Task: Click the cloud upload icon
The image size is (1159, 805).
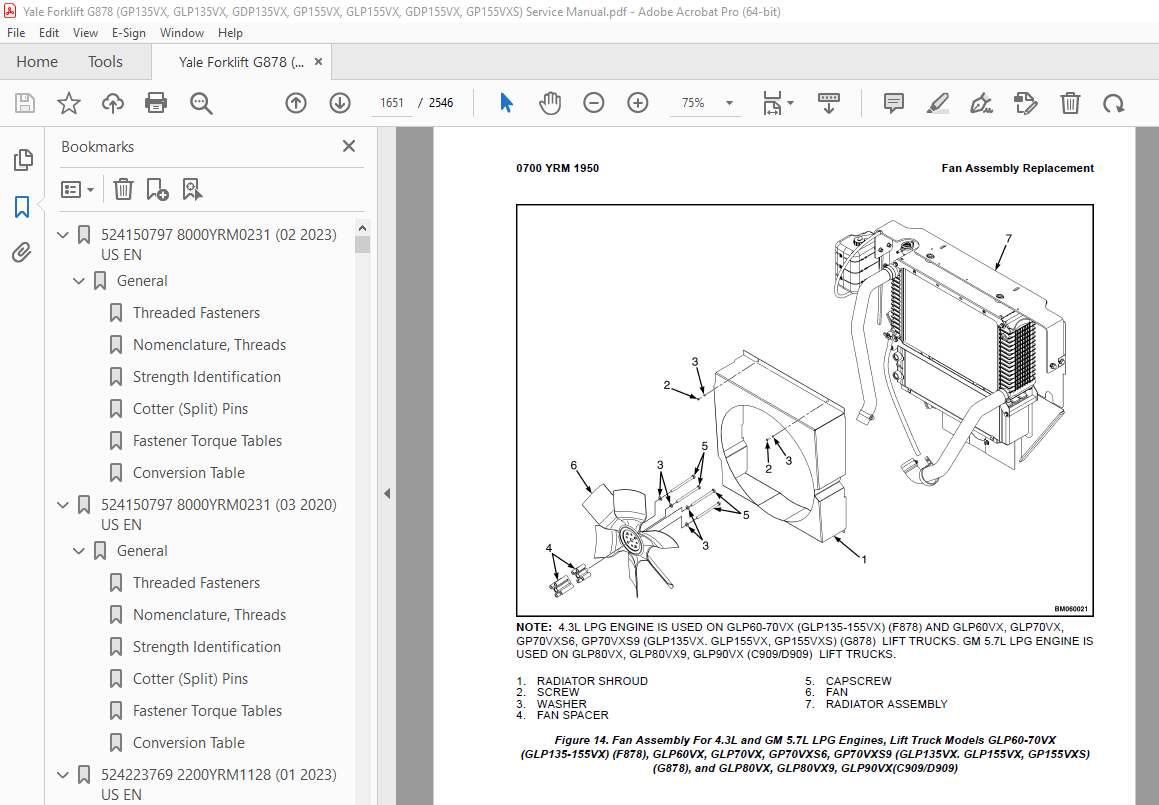Action: 112,103
